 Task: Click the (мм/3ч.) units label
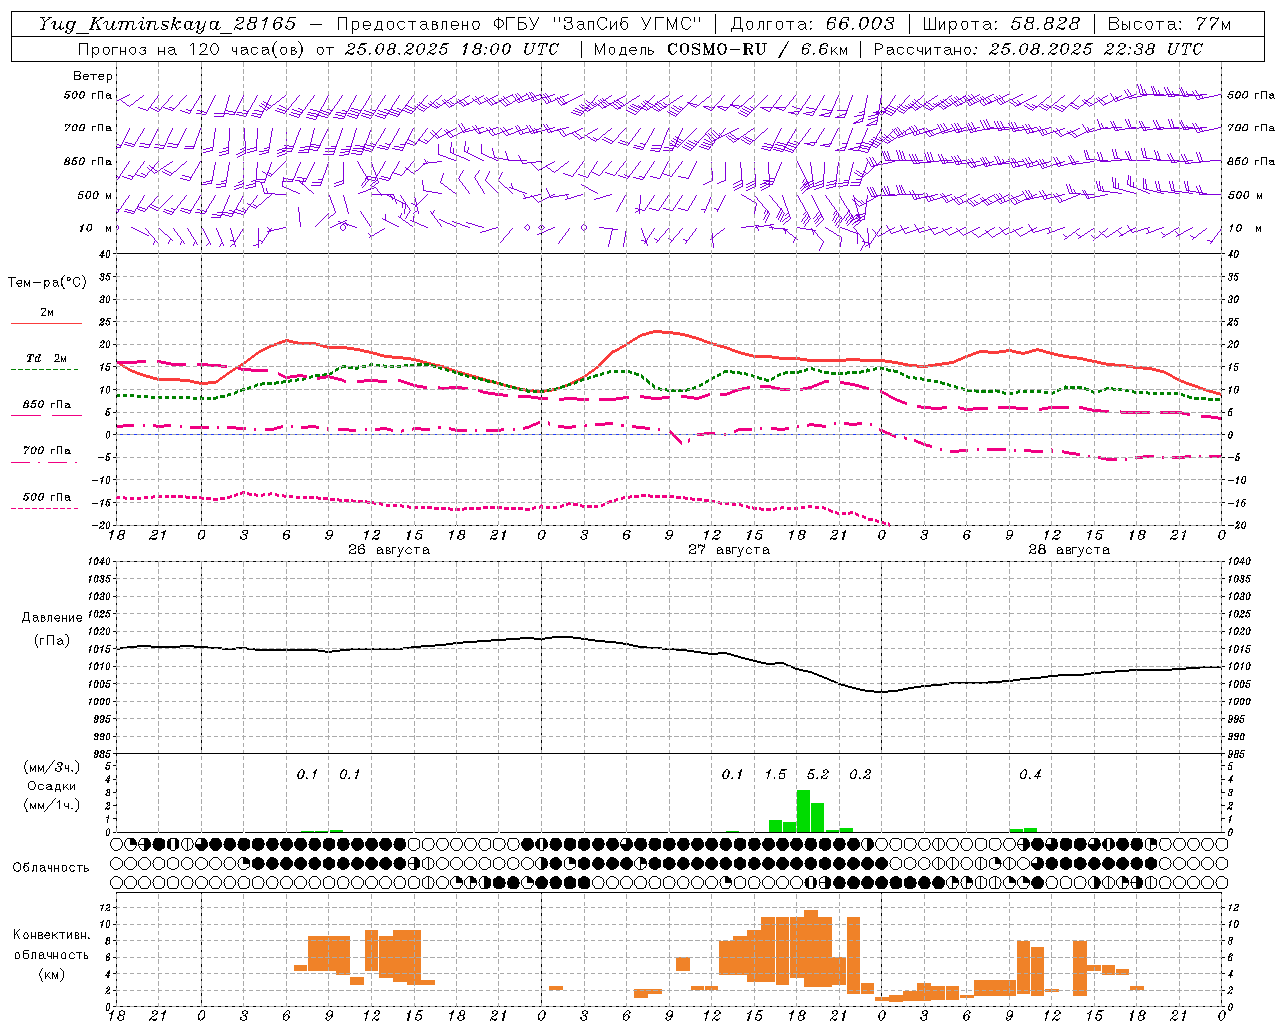(x=51, y=767)
